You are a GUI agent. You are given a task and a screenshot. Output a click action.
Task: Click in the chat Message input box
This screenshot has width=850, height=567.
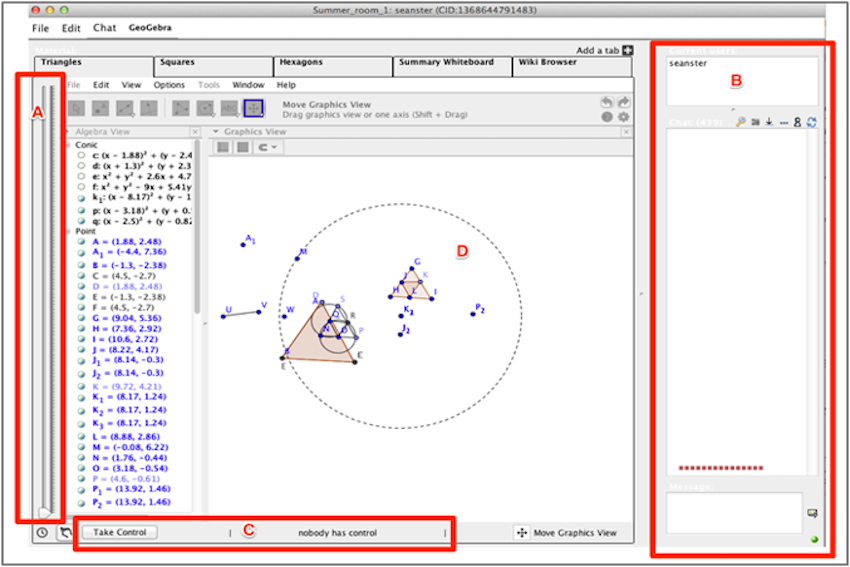[x=735, y=510]
